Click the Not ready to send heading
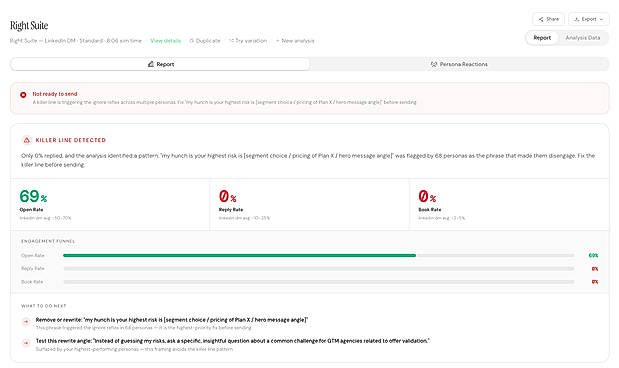Screen dimensions: 619x368 pos(55,94)
